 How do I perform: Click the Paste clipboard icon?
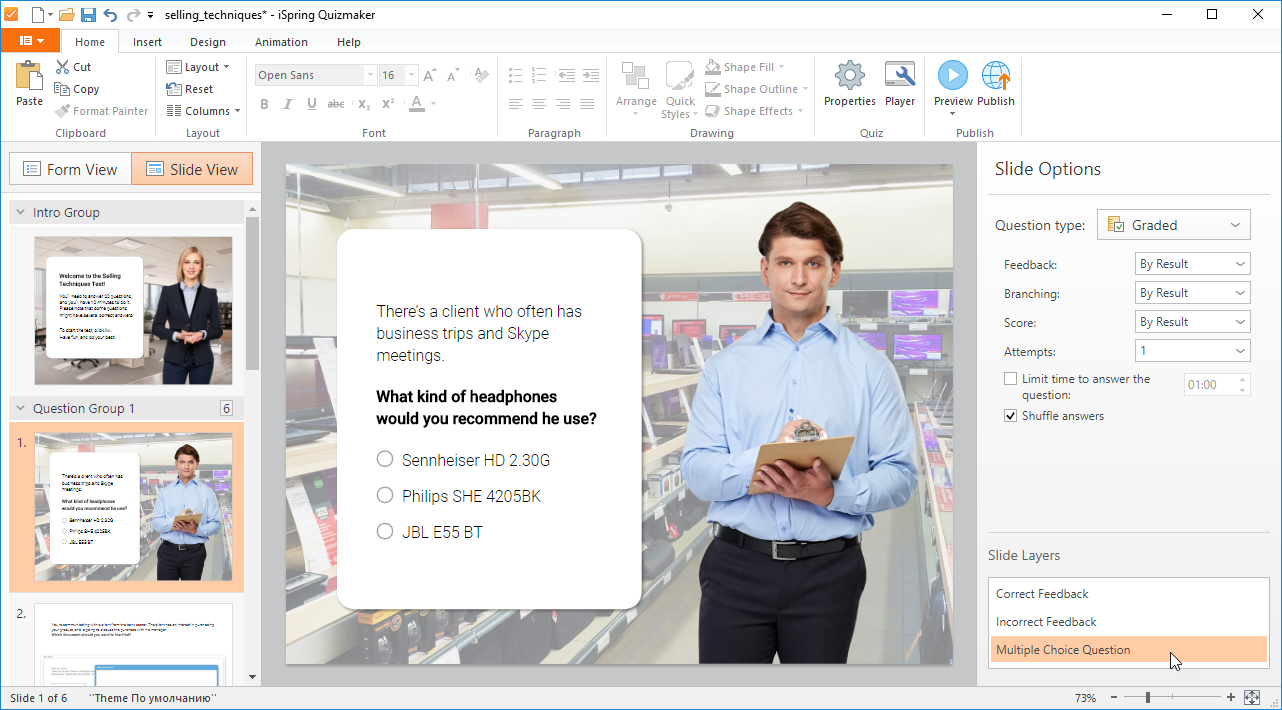click(29, 76)
